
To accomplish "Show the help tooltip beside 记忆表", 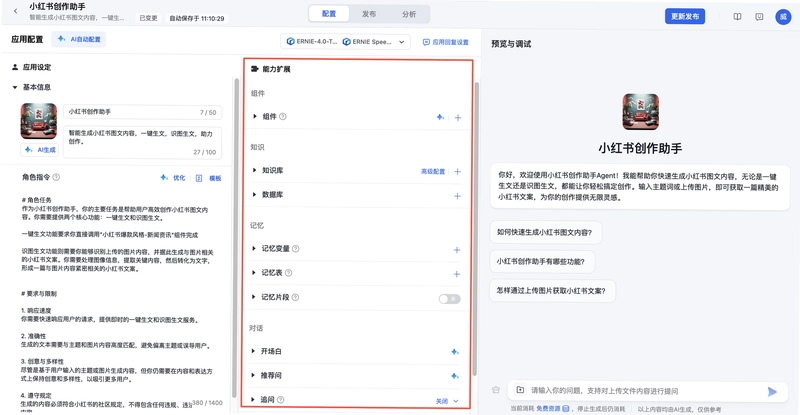I will point(288,273).
